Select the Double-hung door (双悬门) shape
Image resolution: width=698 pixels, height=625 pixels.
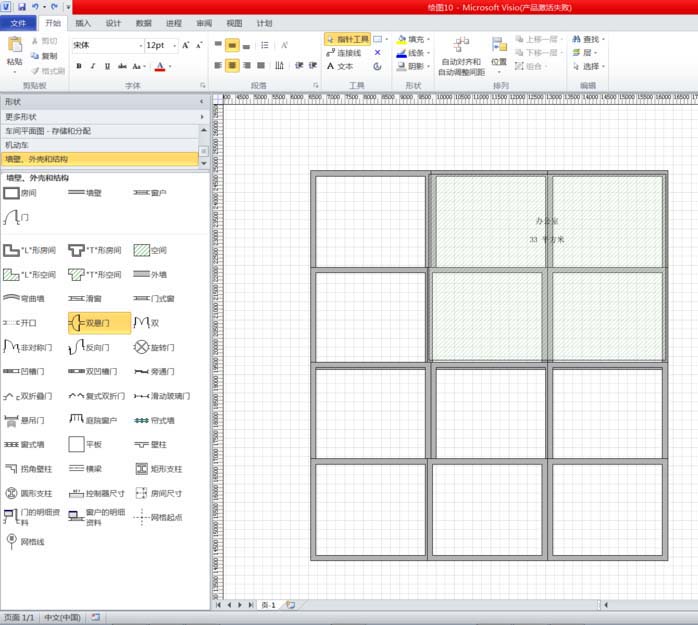(x=99, y=323)
